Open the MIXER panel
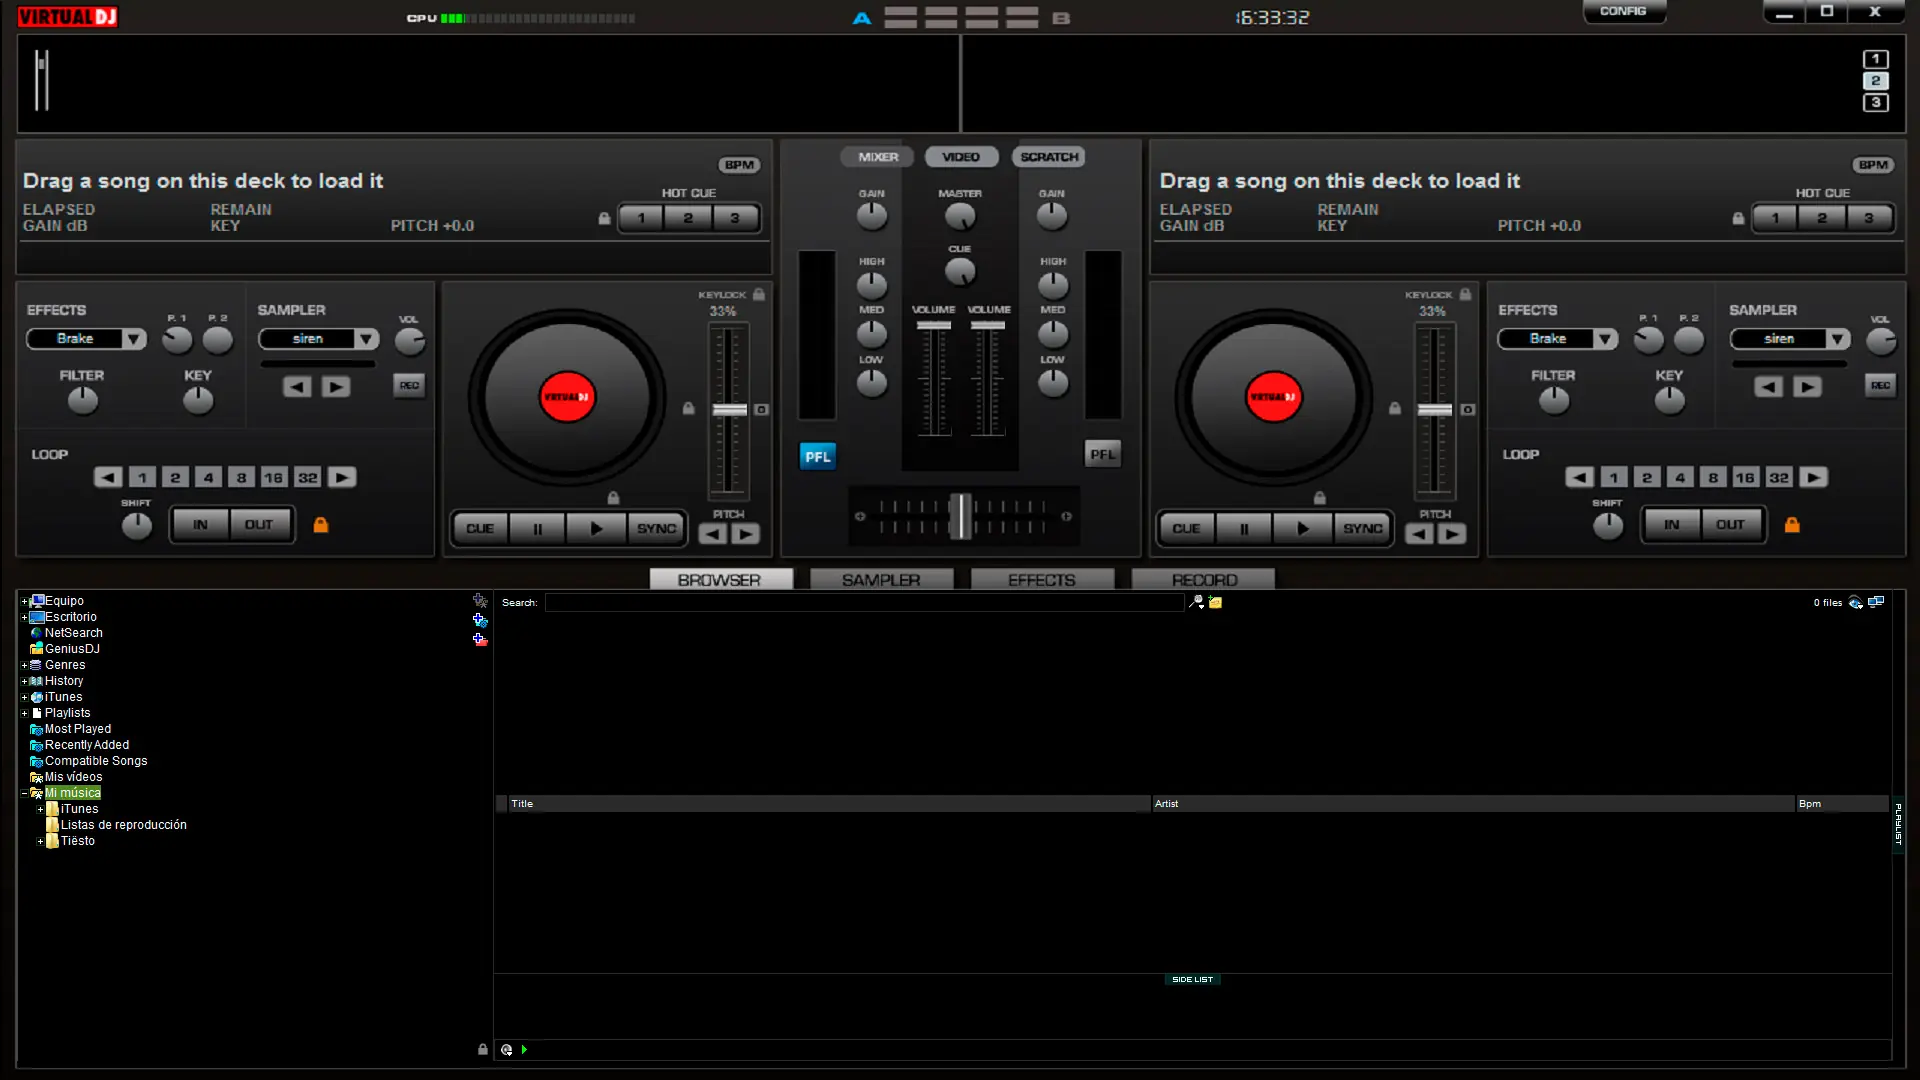This screenshot has width=1920, height=1080. [x=878, y=157]
